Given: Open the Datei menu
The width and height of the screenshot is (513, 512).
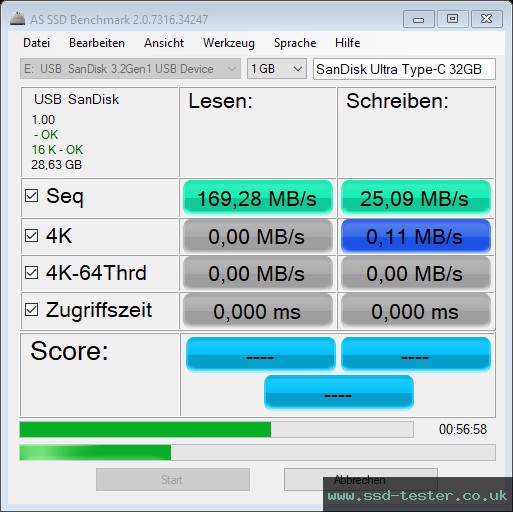Looking at the screenshot, I should pos(36,43).
